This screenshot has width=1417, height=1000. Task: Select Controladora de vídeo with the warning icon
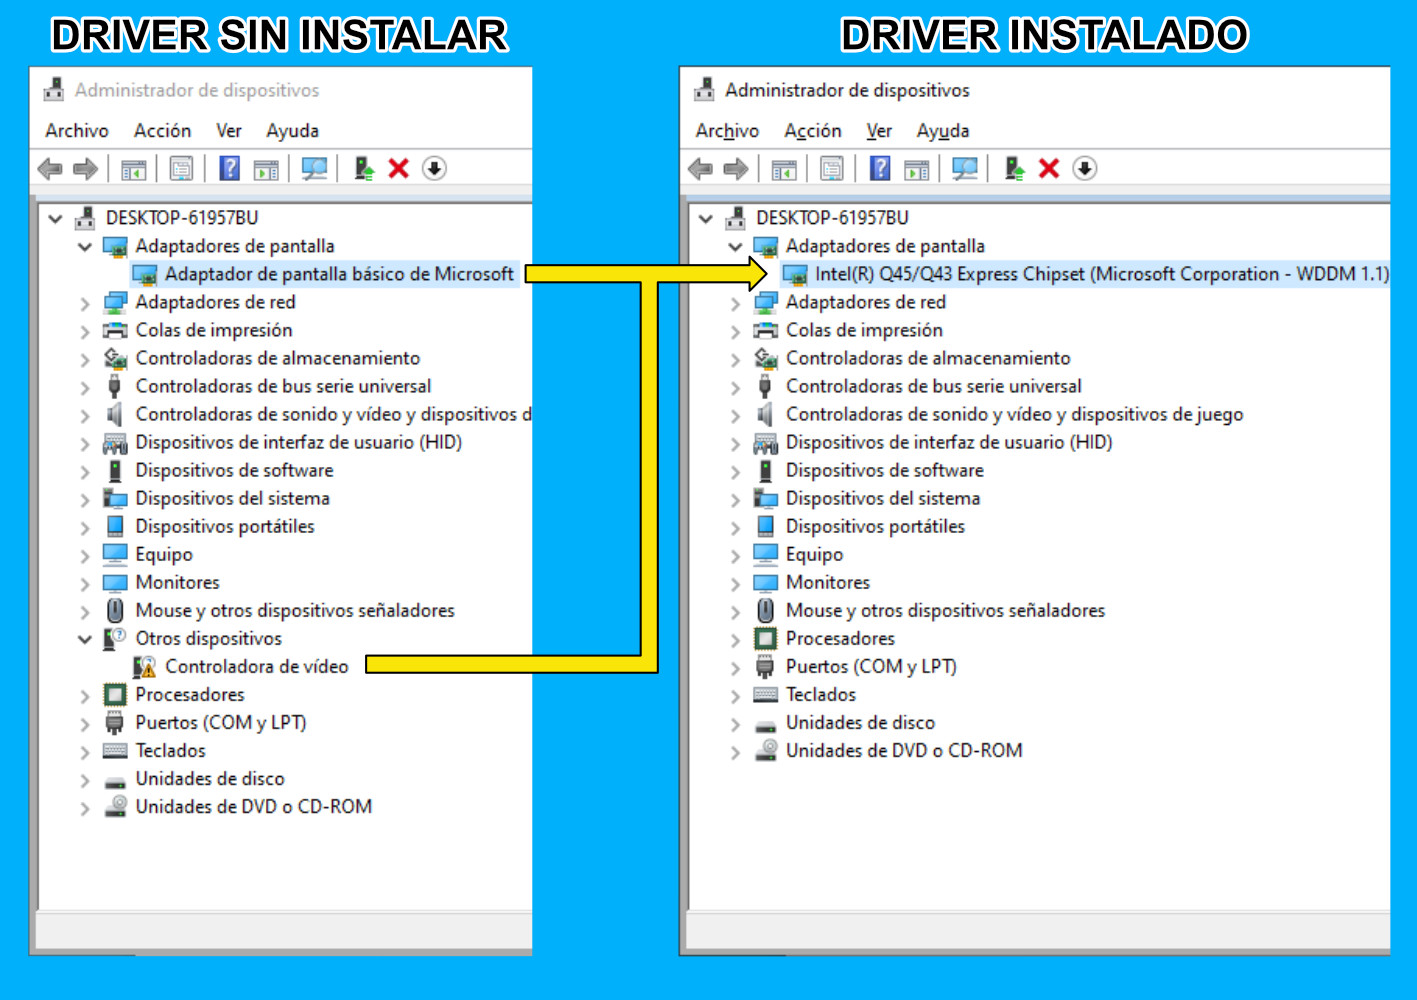[256, 666]
